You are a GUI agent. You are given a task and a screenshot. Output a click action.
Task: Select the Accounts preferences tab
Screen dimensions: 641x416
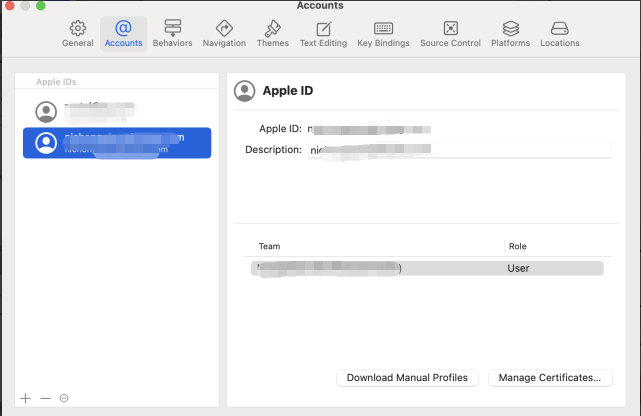[123, 34]
